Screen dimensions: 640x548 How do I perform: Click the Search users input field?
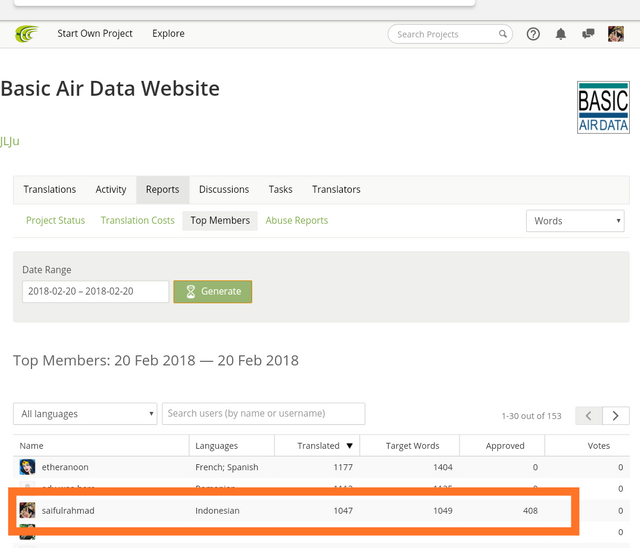[263, 414]
